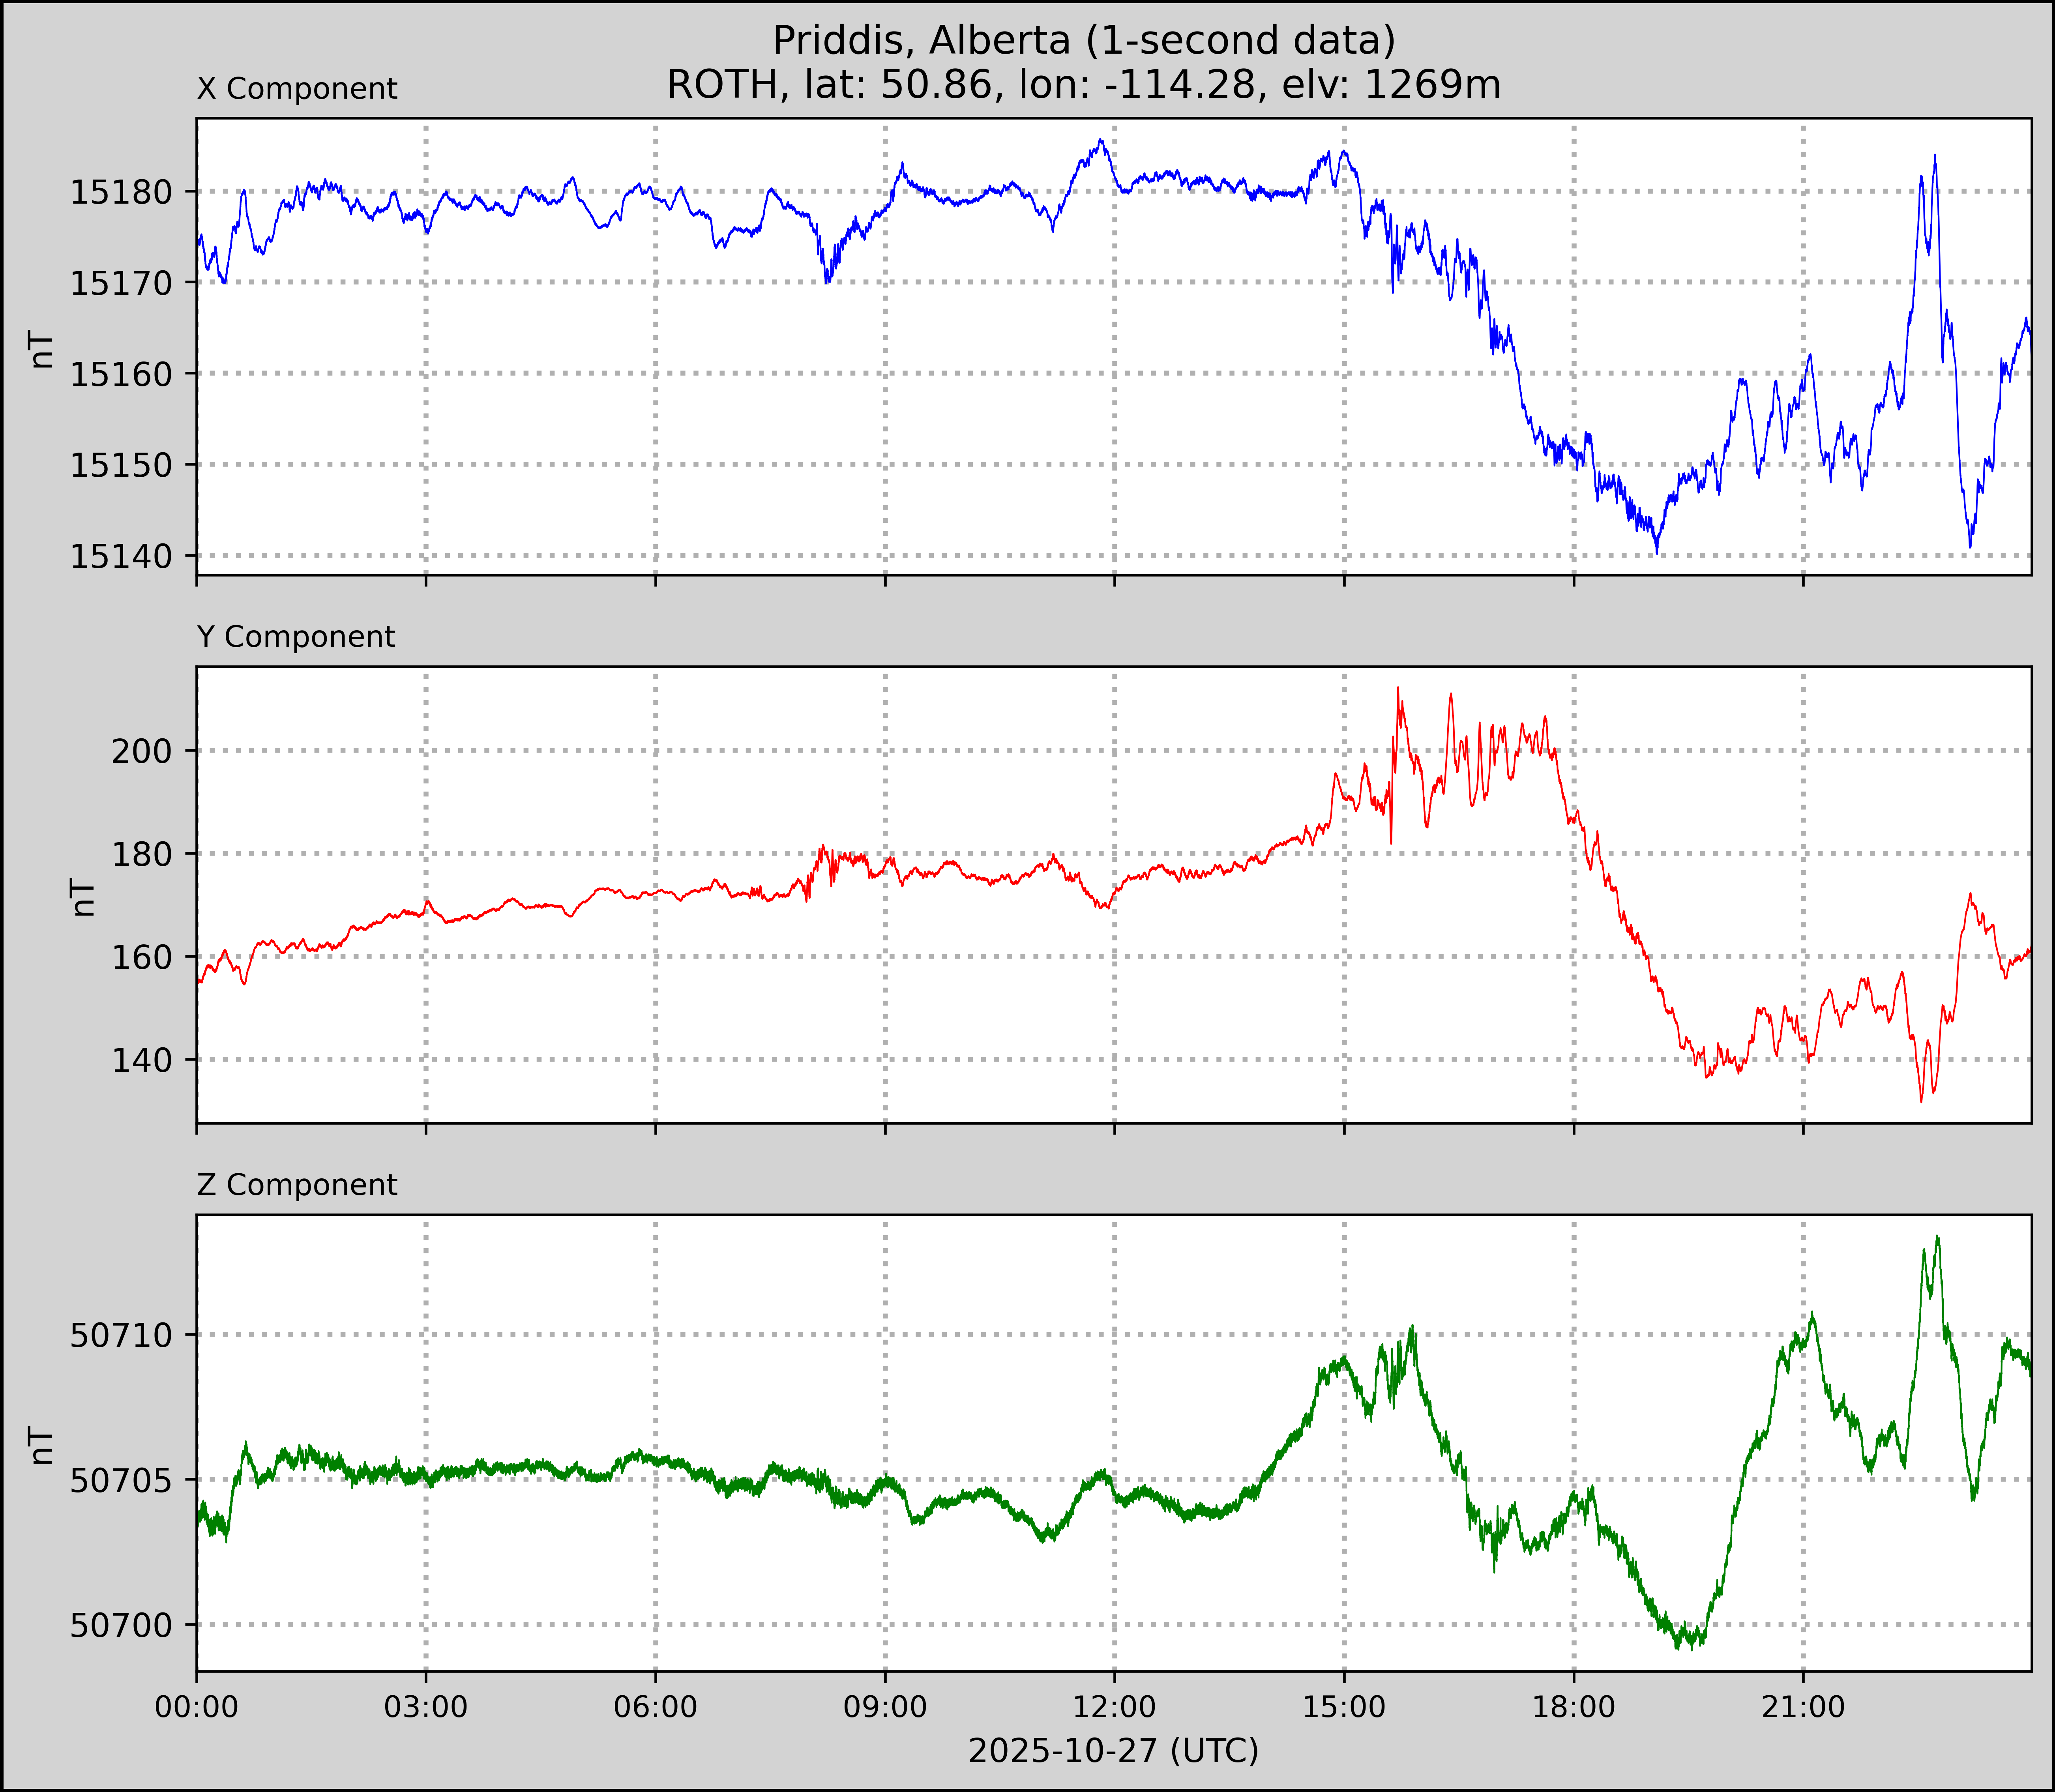Click the 'X Component' subplot title
The width and height of the screenshot is (2055, 1792).
(x=297, y=89)
